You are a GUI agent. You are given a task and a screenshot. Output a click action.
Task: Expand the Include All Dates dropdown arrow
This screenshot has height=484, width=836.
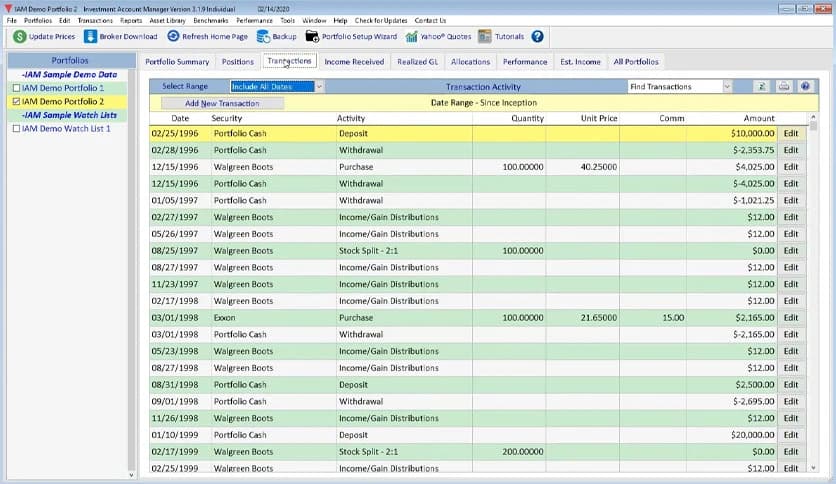319,86
